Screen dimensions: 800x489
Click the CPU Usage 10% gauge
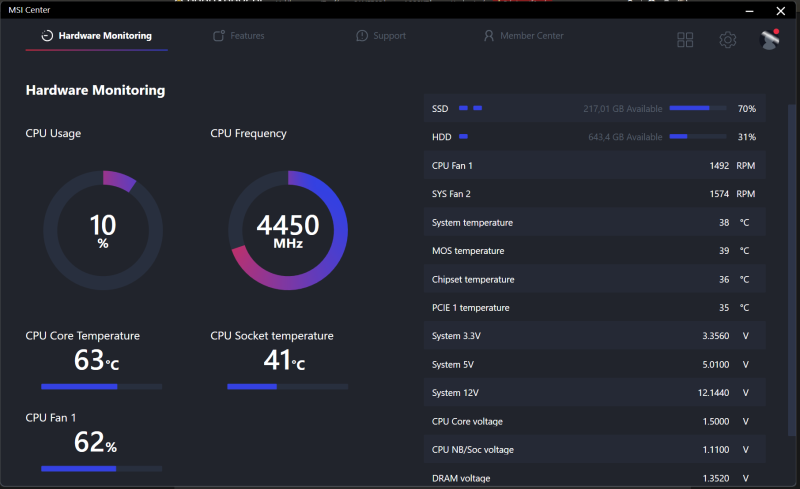pyautogui.click(x=103, y=230)
